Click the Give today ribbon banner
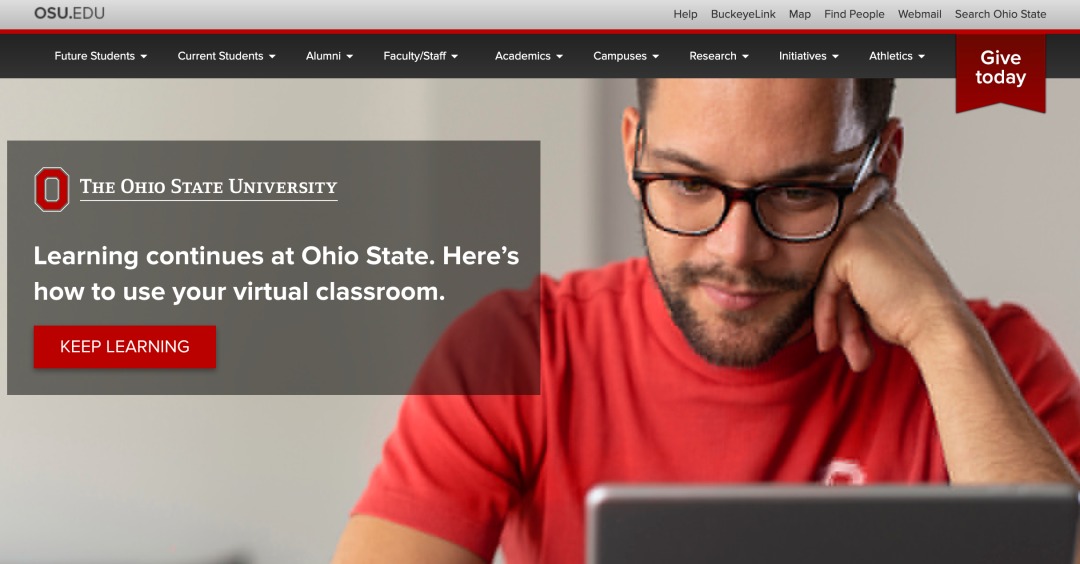1080x564 pixels. click(1000, 73)
